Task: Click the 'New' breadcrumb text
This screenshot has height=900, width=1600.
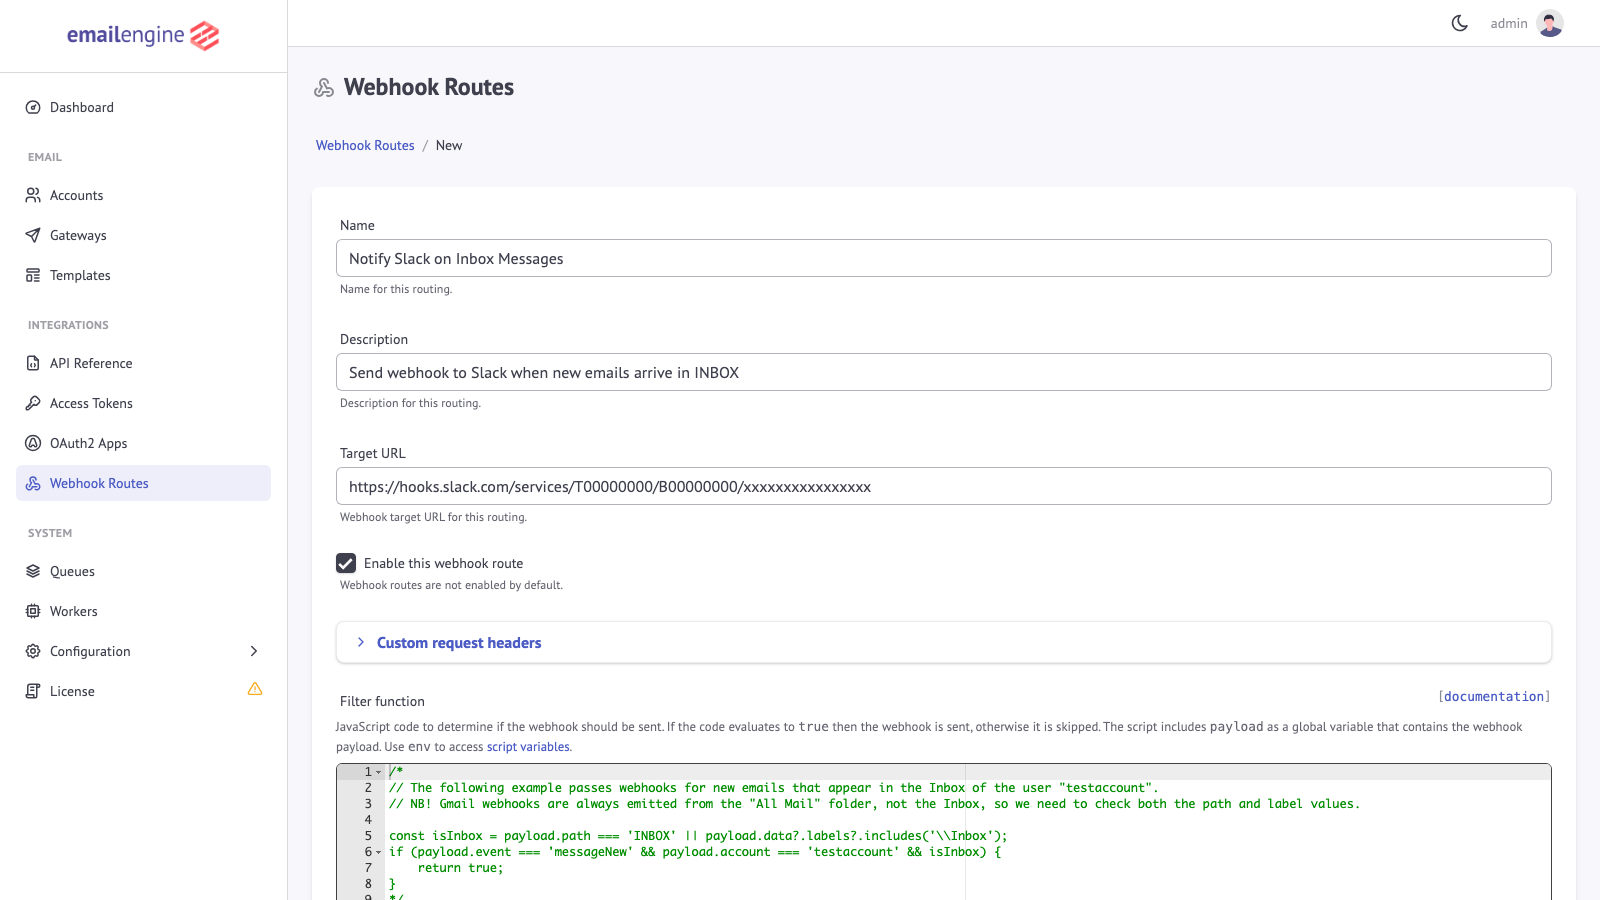Action: coord(449,145)
